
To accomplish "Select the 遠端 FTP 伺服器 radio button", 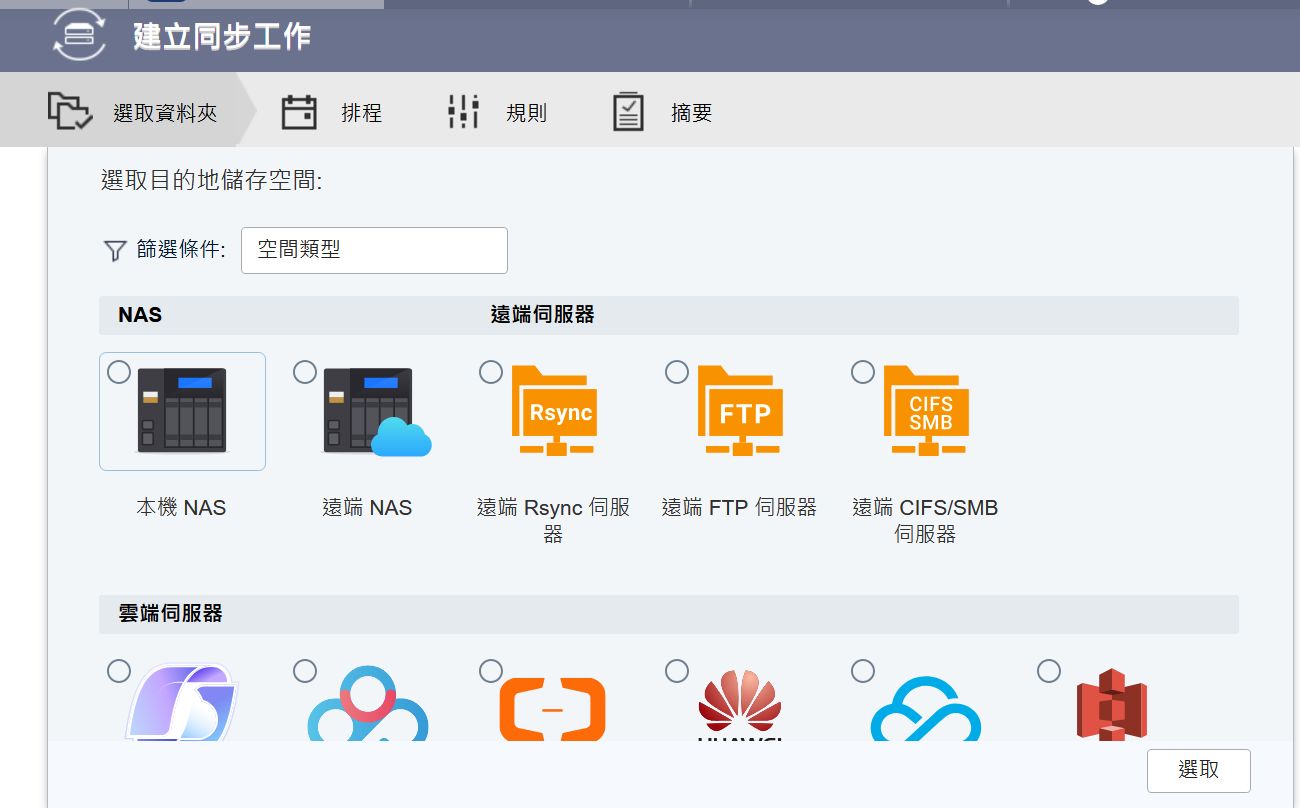I will coord(677,372).
